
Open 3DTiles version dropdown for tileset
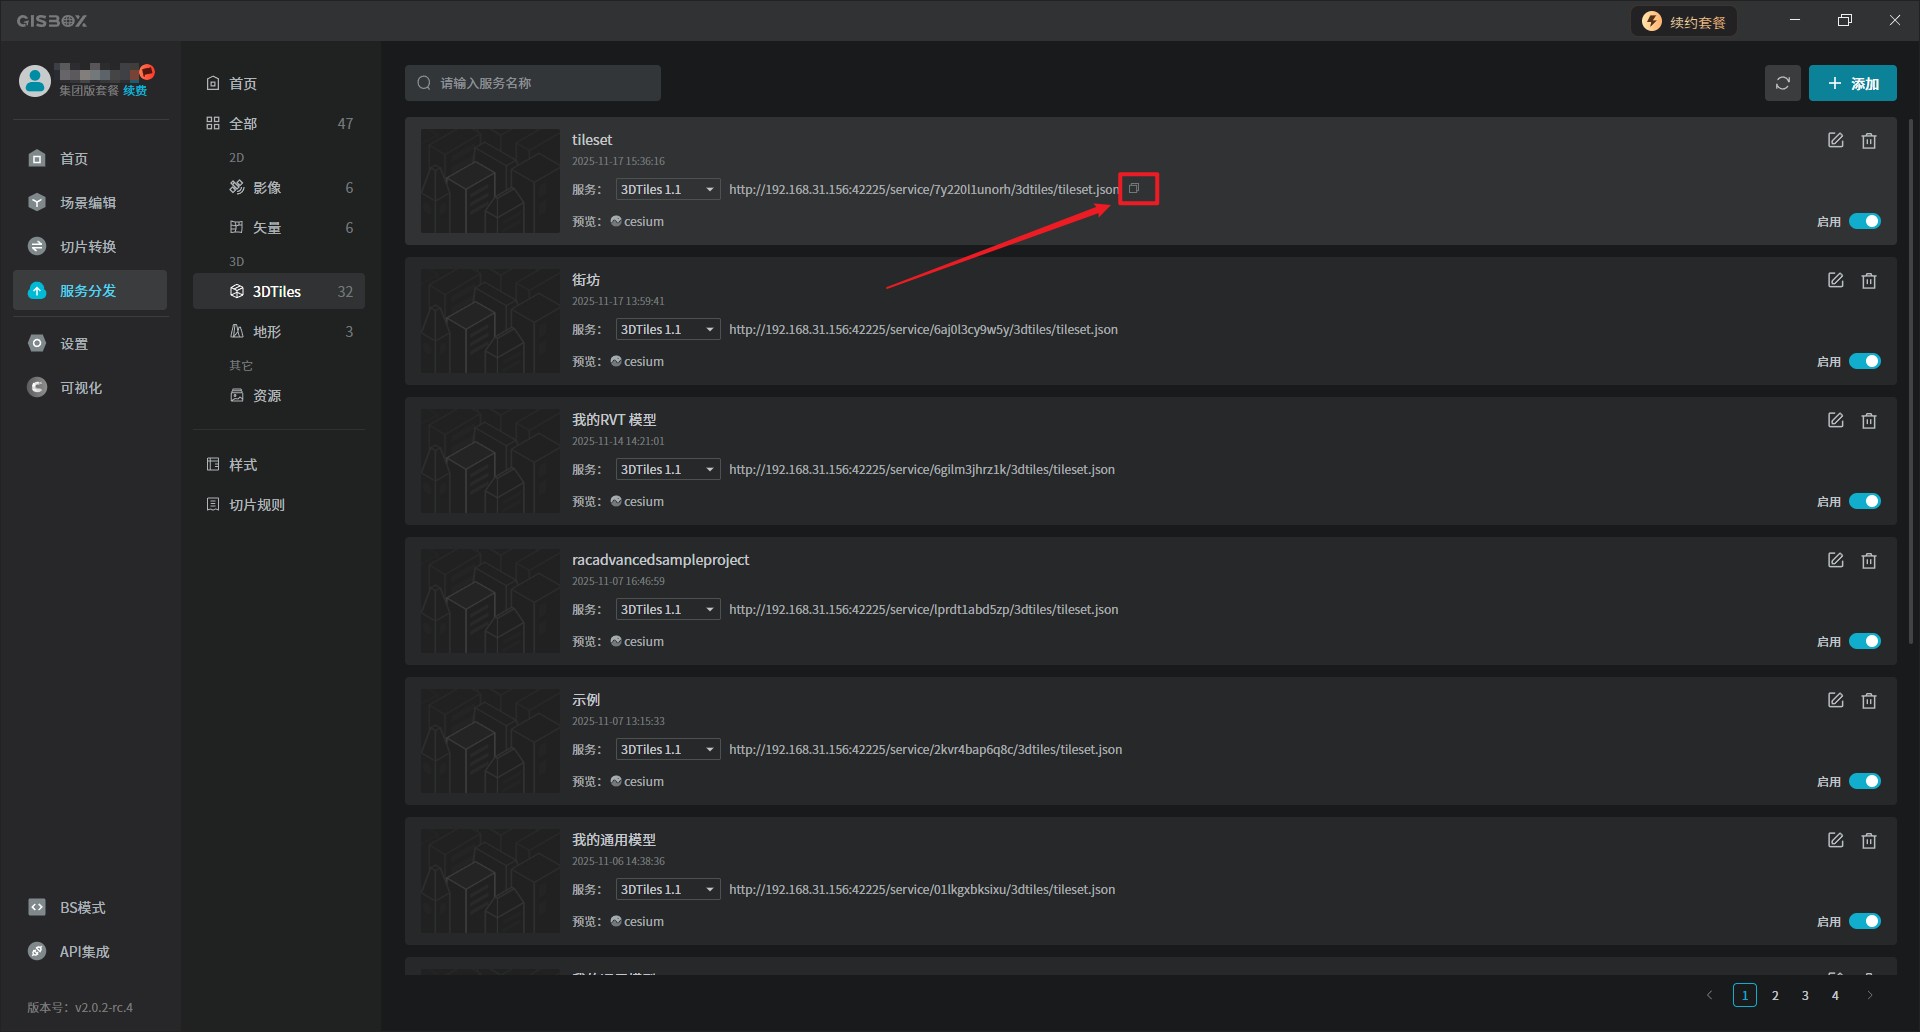tap(667, 190)
